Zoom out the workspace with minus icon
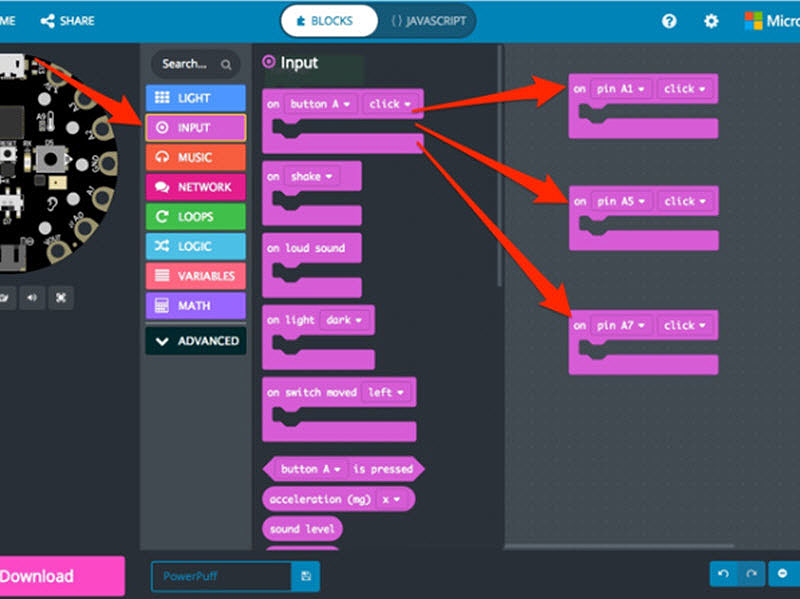 point(783,575)
